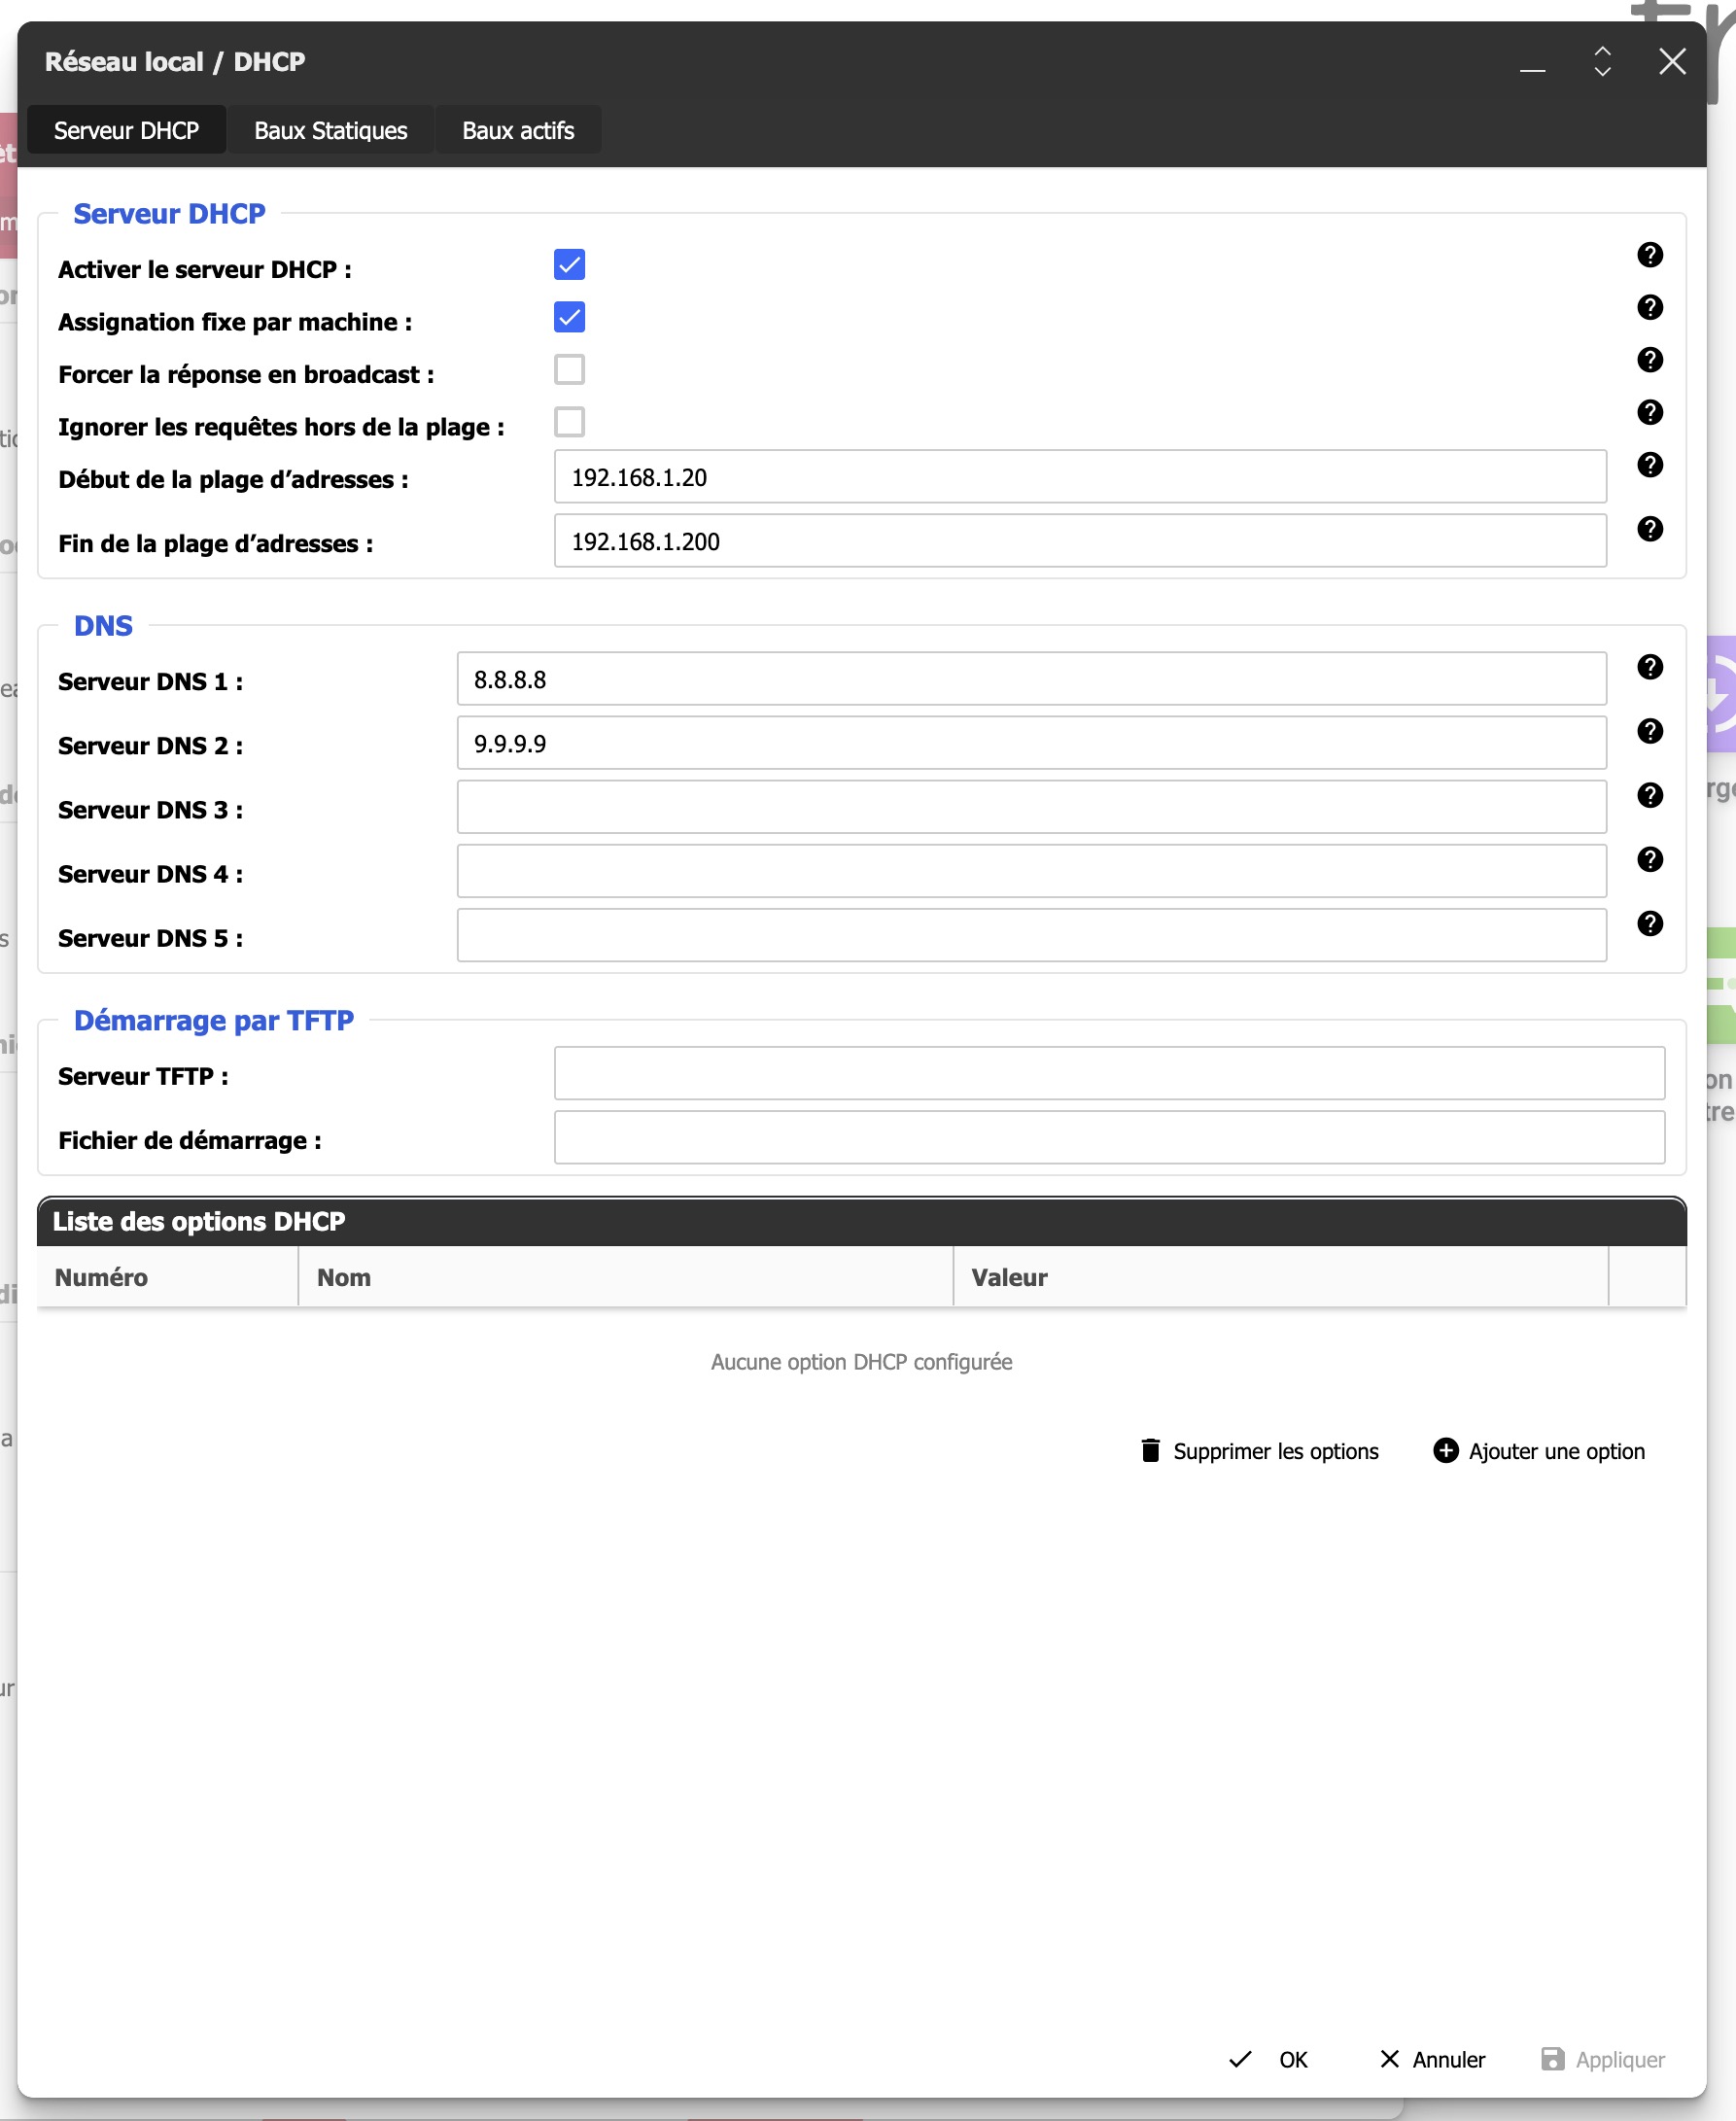Click Supprimer les options button

pos(1260,1451)
